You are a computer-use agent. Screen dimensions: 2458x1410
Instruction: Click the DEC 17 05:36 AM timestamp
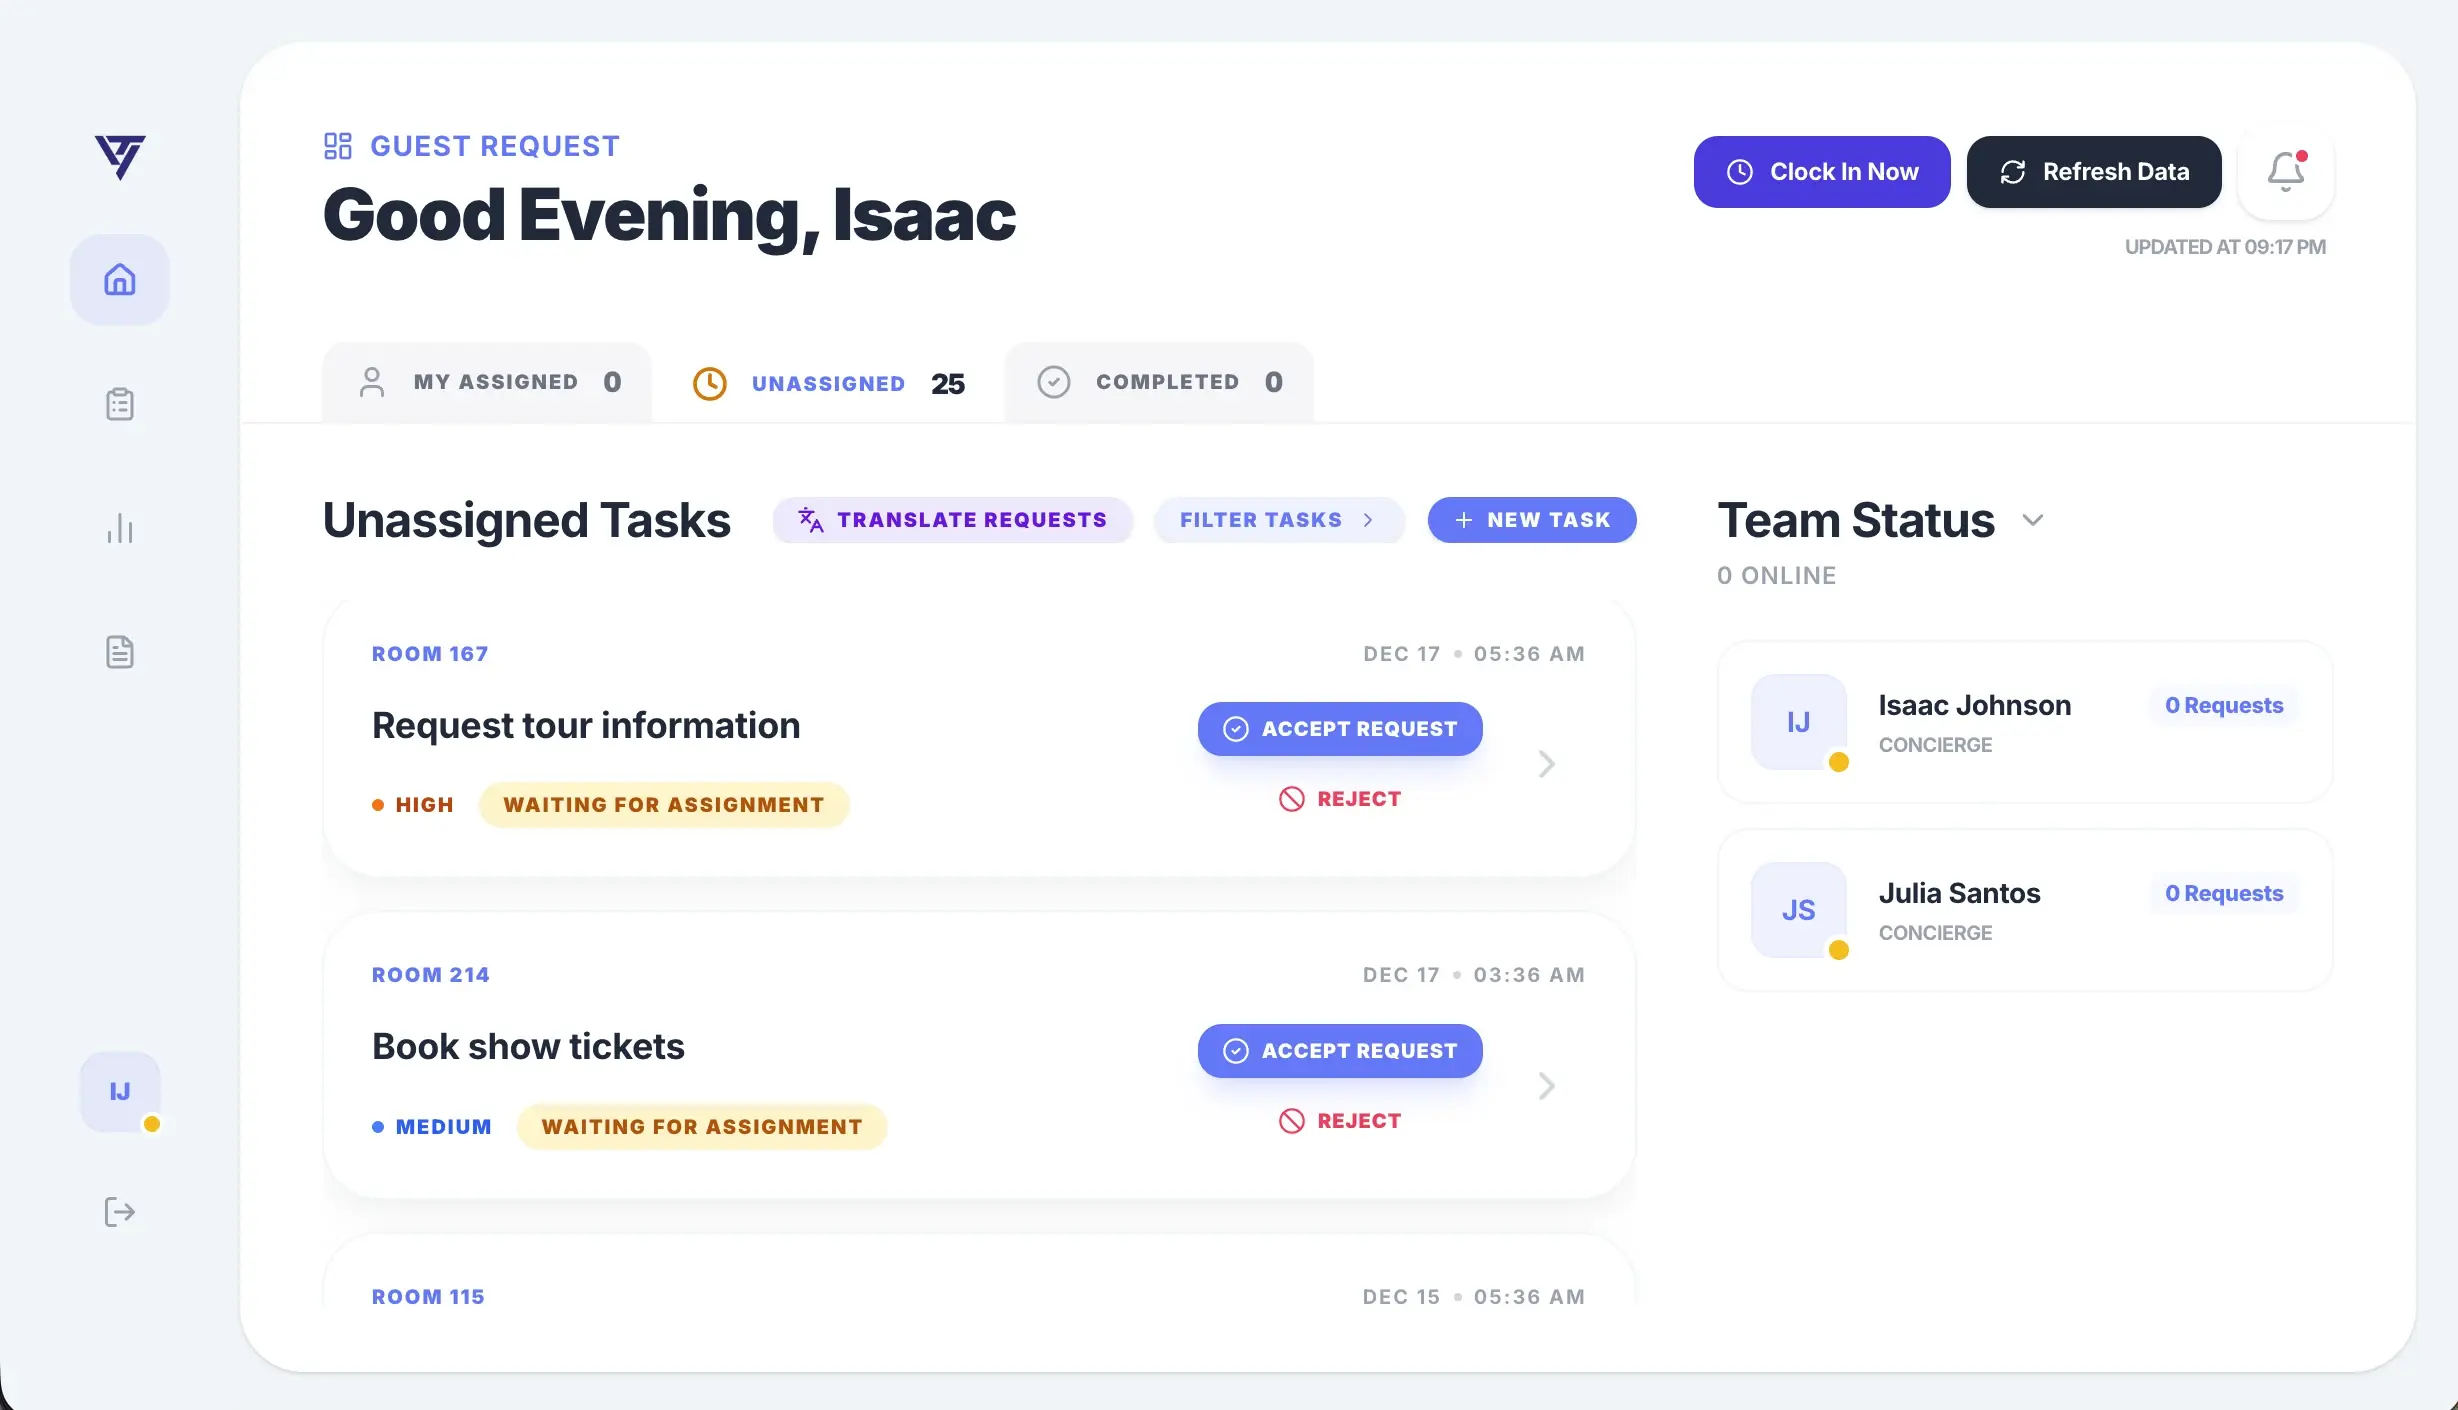[x=1474, y=654]
